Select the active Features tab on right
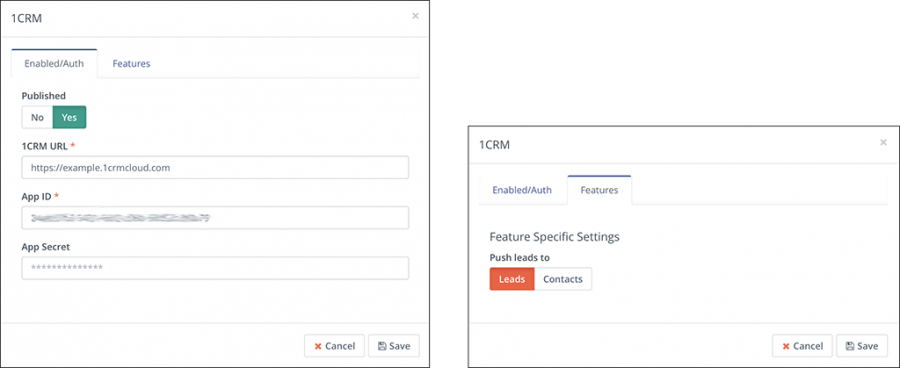 click(599, 190)
